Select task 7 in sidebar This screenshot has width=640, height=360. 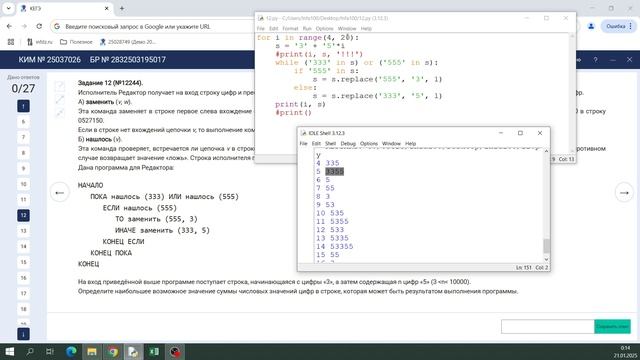23,137
